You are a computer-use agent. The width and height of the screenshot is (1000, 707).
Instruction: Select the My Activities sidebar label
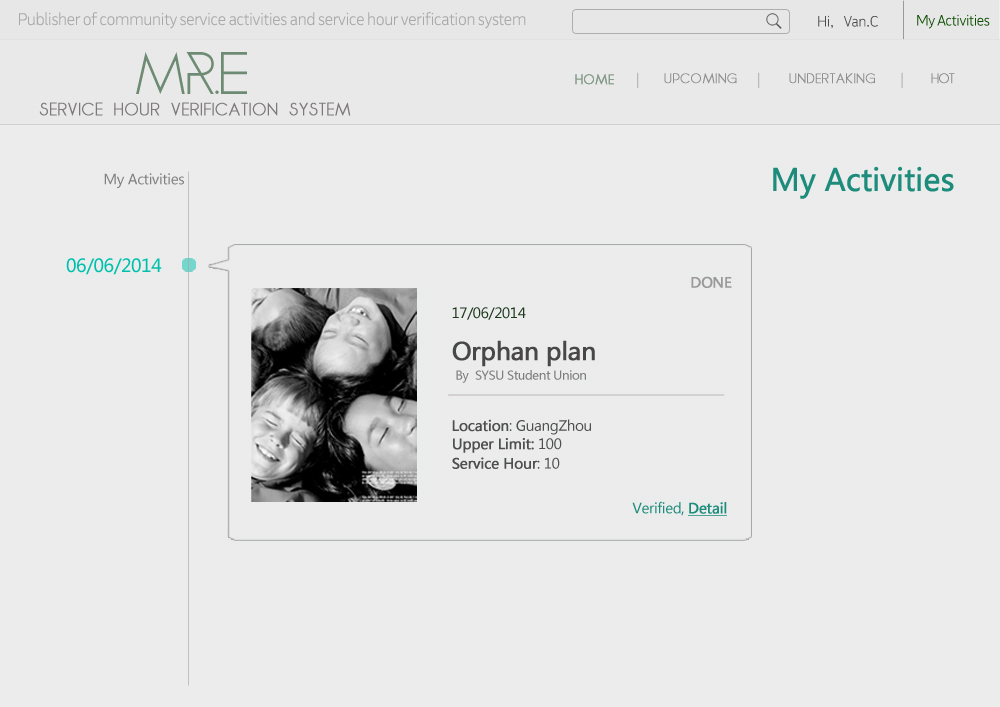click(x=143, y=179)
